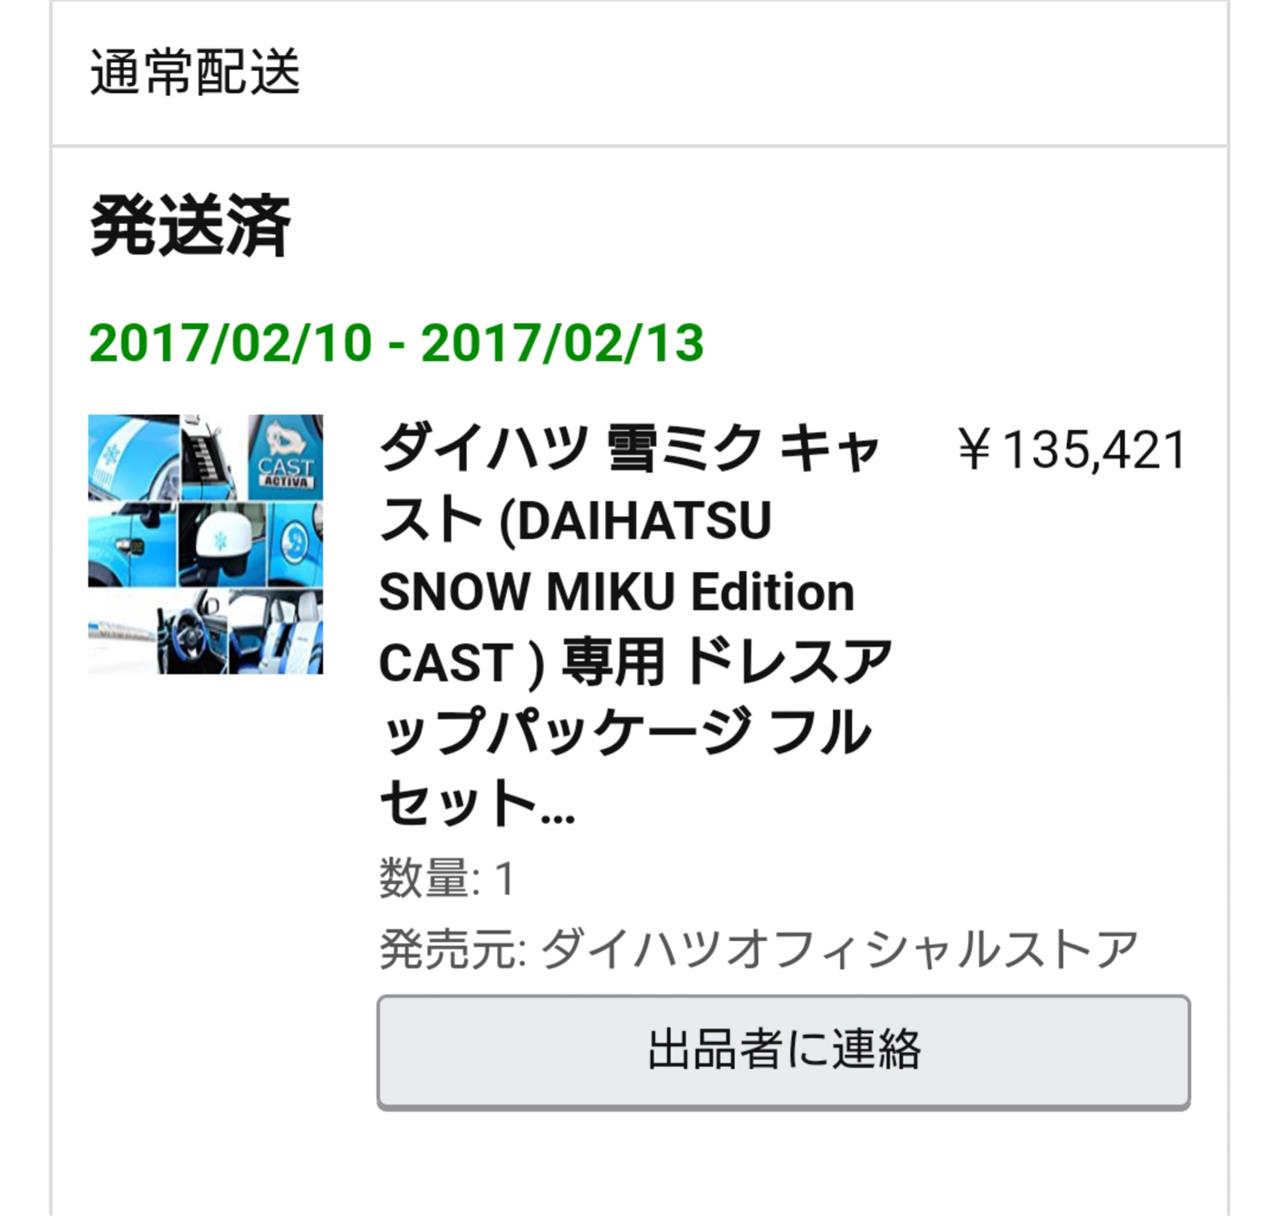
Task: Open the ダイハツオフィシャルストア seller name
Action: click(x=839, y=948)
